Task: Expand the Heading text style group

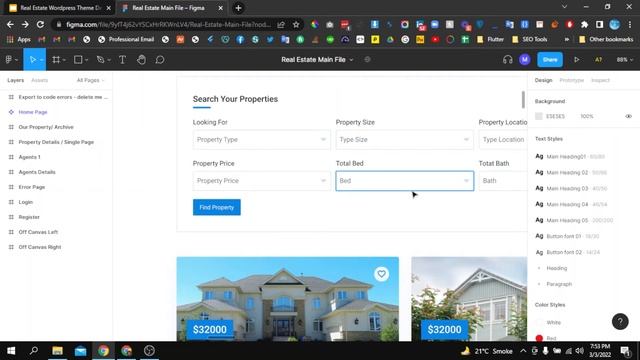Action: pos(539,268)
